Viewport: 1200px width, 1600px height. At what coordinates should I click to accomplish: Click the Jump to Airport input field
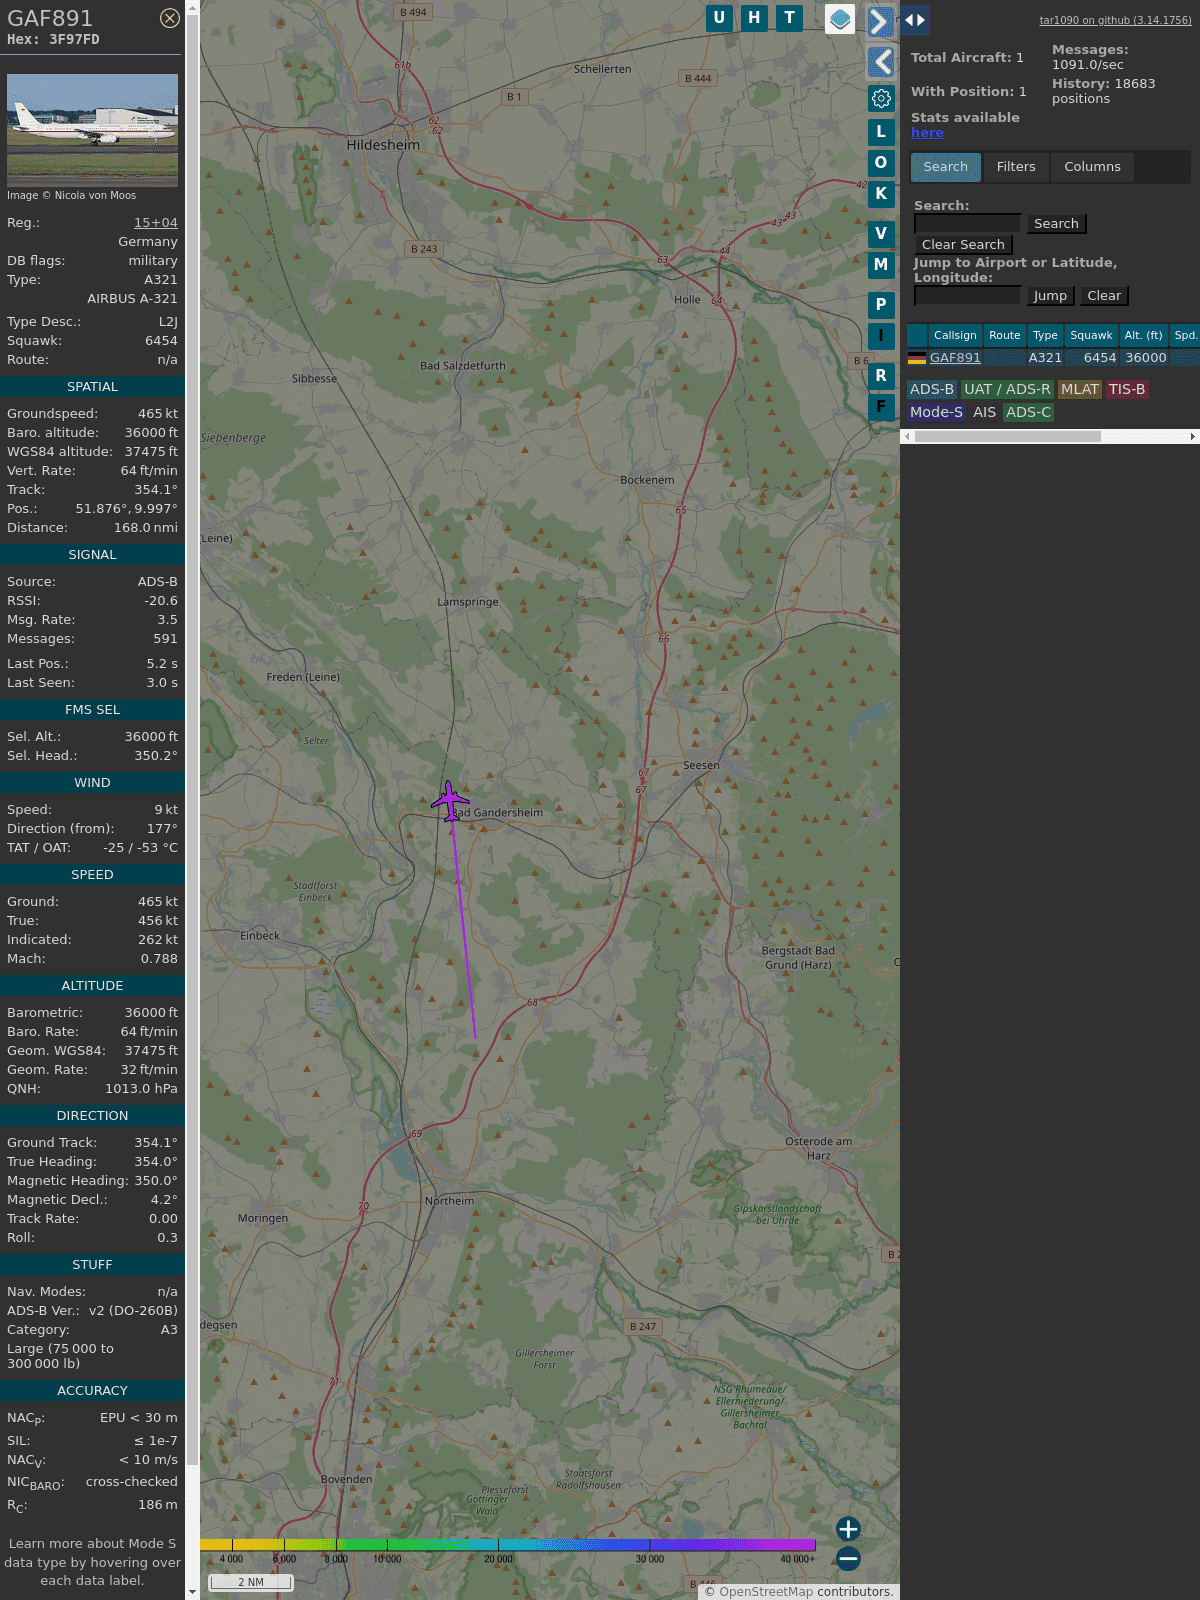pyautogui.click(x=967, y=296)
